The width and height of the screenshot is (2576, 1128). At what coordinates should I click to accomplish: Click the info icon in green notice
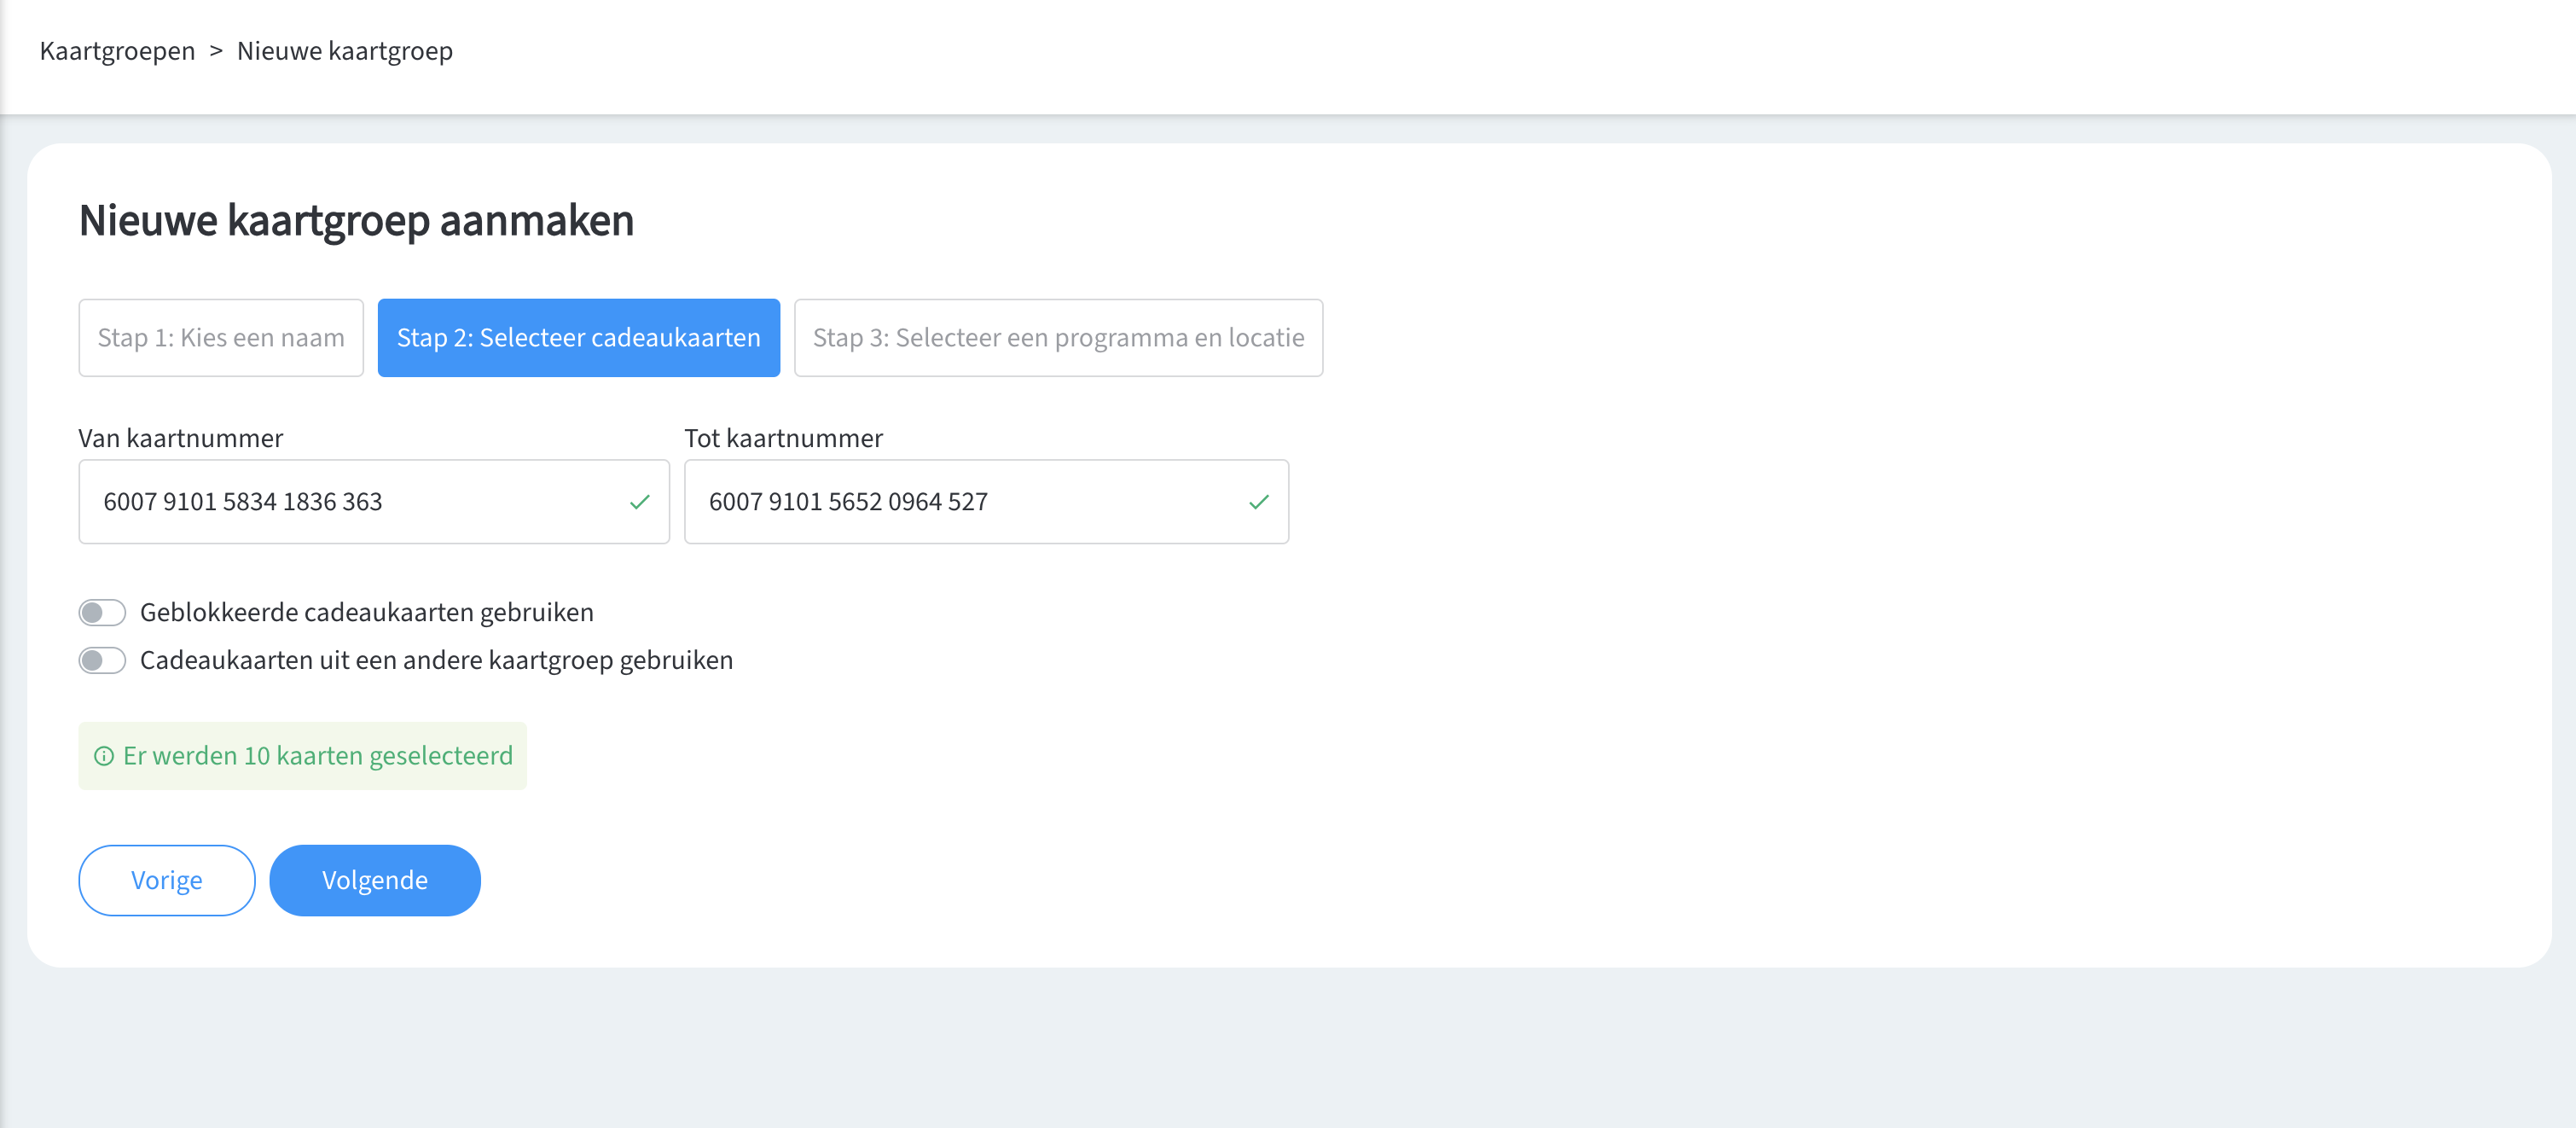click(104, 756)
